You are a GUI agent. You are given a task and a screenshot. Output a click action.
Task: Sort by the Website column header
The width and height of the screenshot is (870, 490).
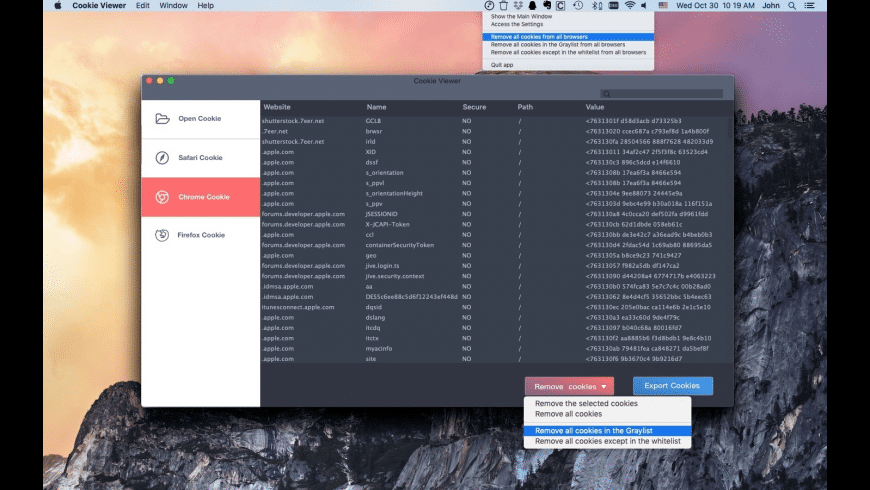[x=277, y=107]
